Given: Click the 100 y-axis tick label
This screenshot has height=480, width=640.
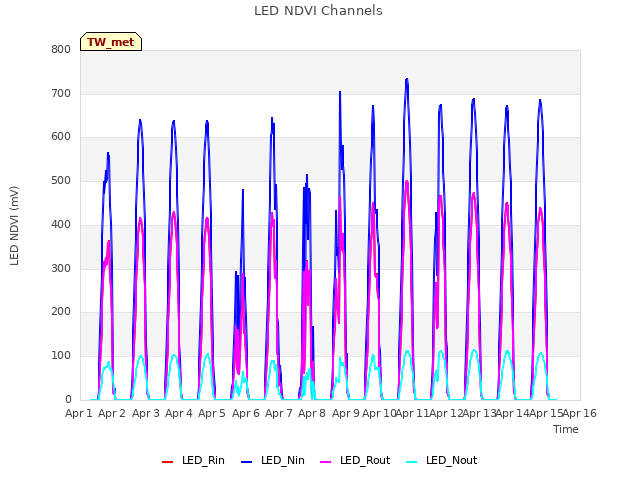Looking at the screenshot, I should tap(61, 356).
